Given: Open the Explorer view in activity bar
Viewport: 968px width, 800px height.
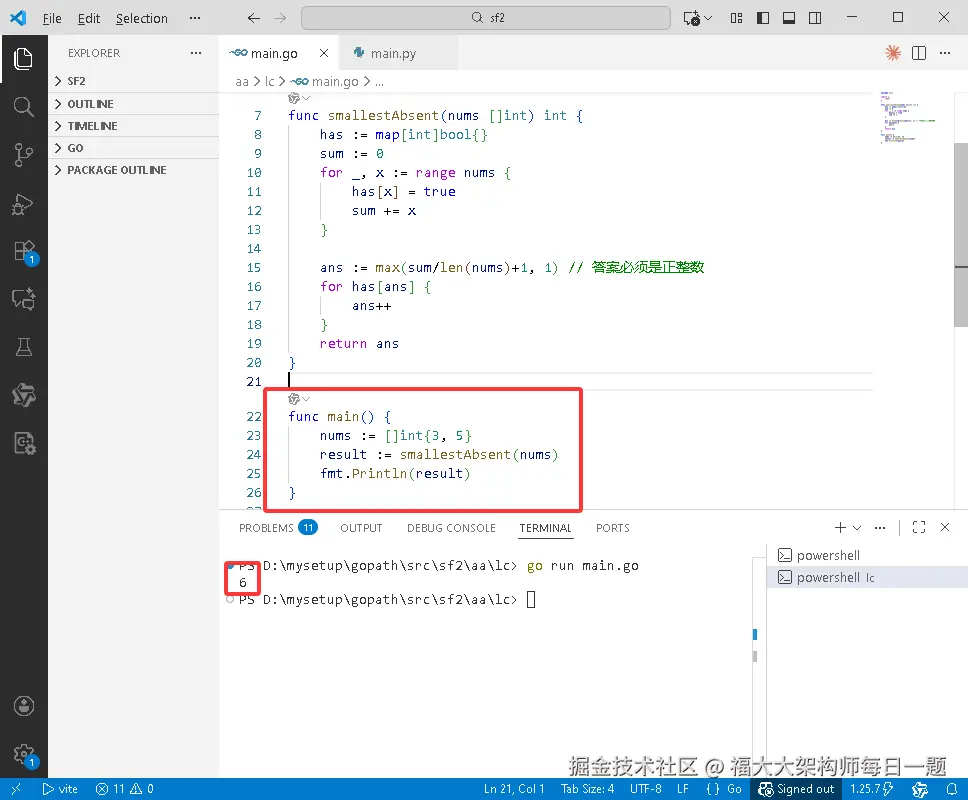Looking at the screenshot, I should (23, 59).
